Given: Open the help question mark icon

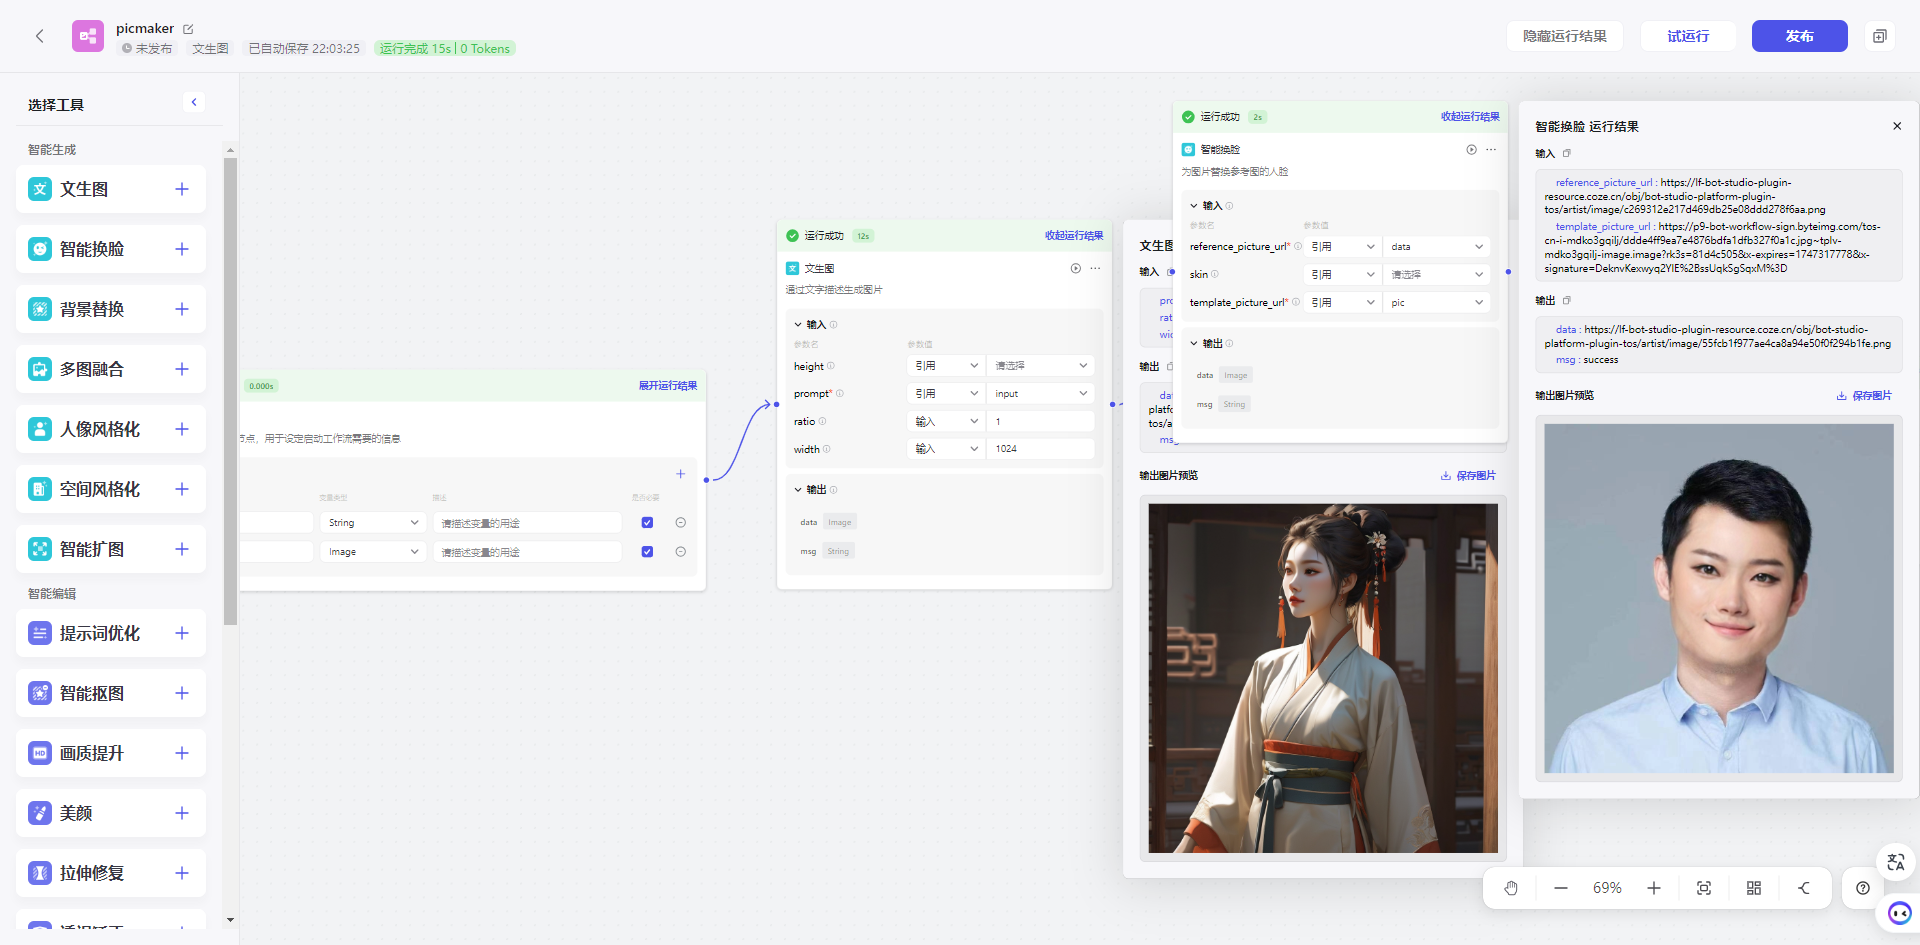Looking at the screenshot, I should (x=1862, y=888).
